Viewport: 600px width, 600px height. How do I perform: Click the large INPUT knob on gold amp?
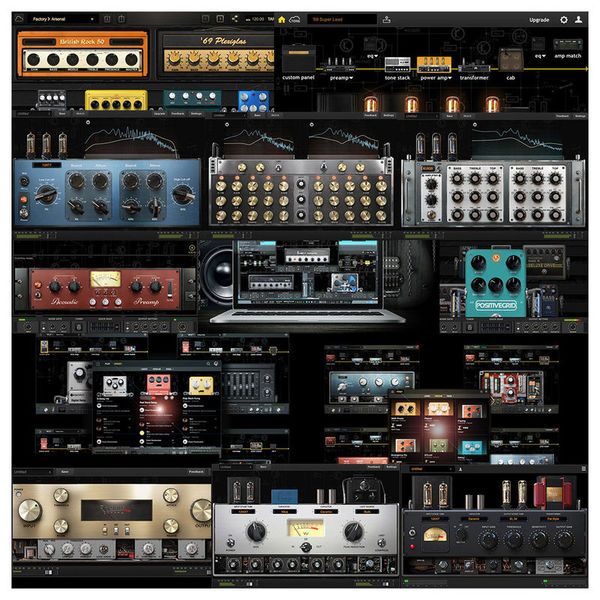pos(30,511)
